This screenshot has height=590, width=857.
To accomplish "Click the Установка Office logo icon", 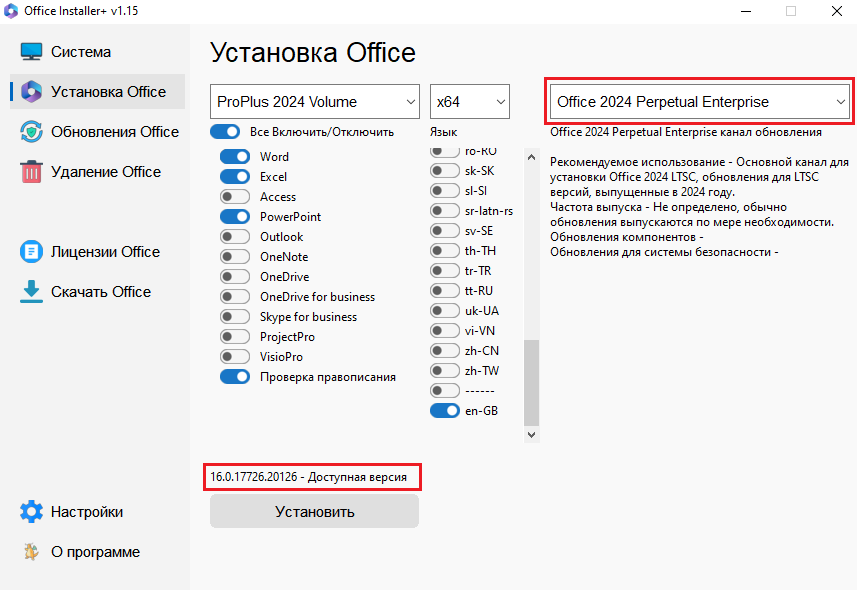I will click(31, 91).
